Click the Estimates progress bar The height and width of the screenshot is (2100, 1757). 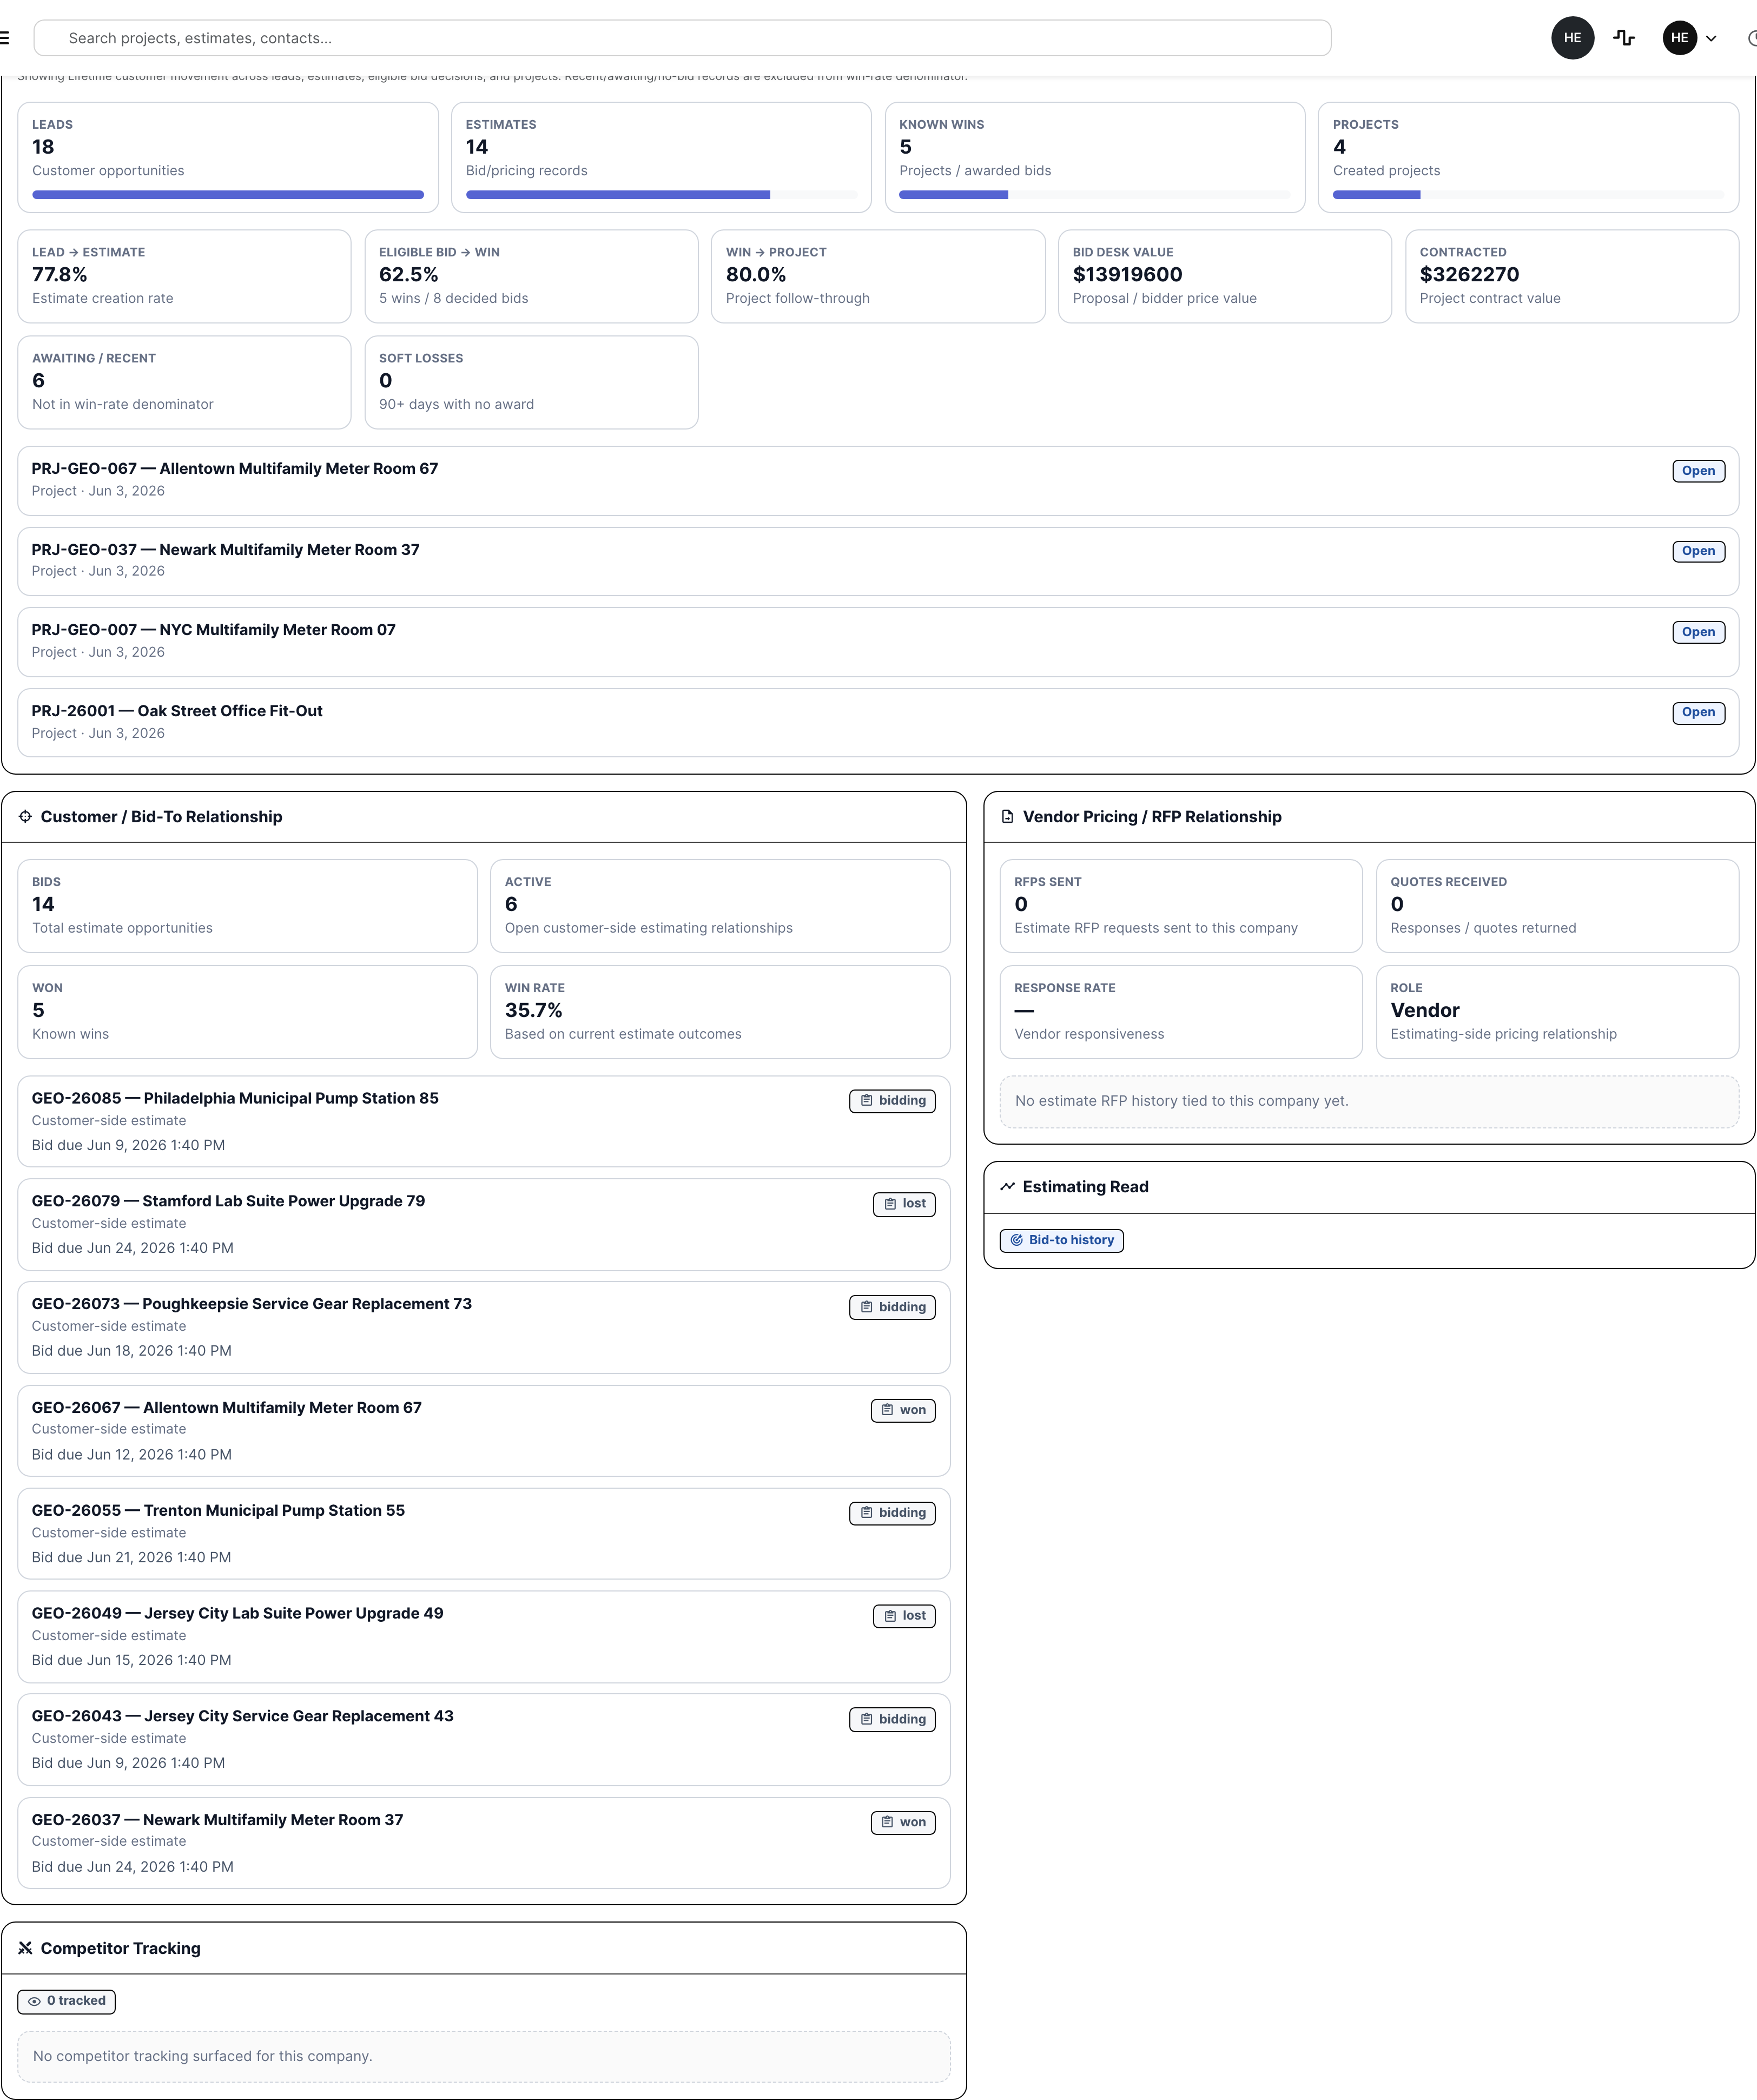[x=661, y=195]
